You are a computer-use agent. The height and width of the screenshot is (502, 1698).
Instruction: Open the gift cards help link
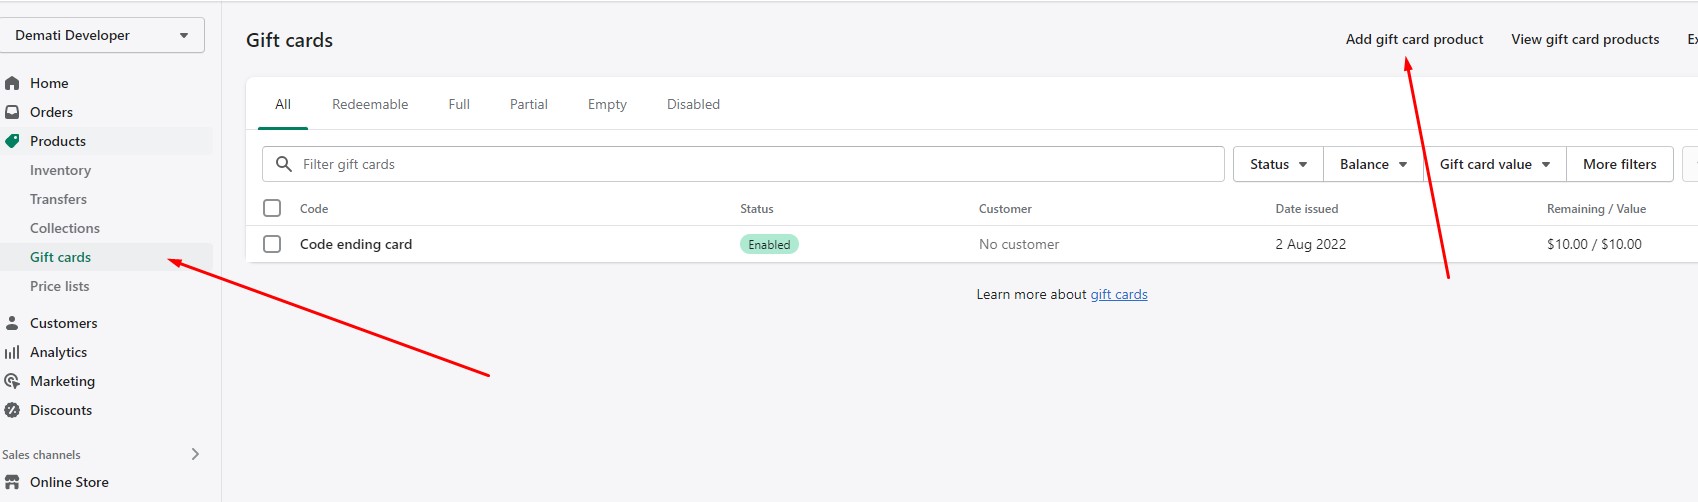click(x=1118, y=294)
